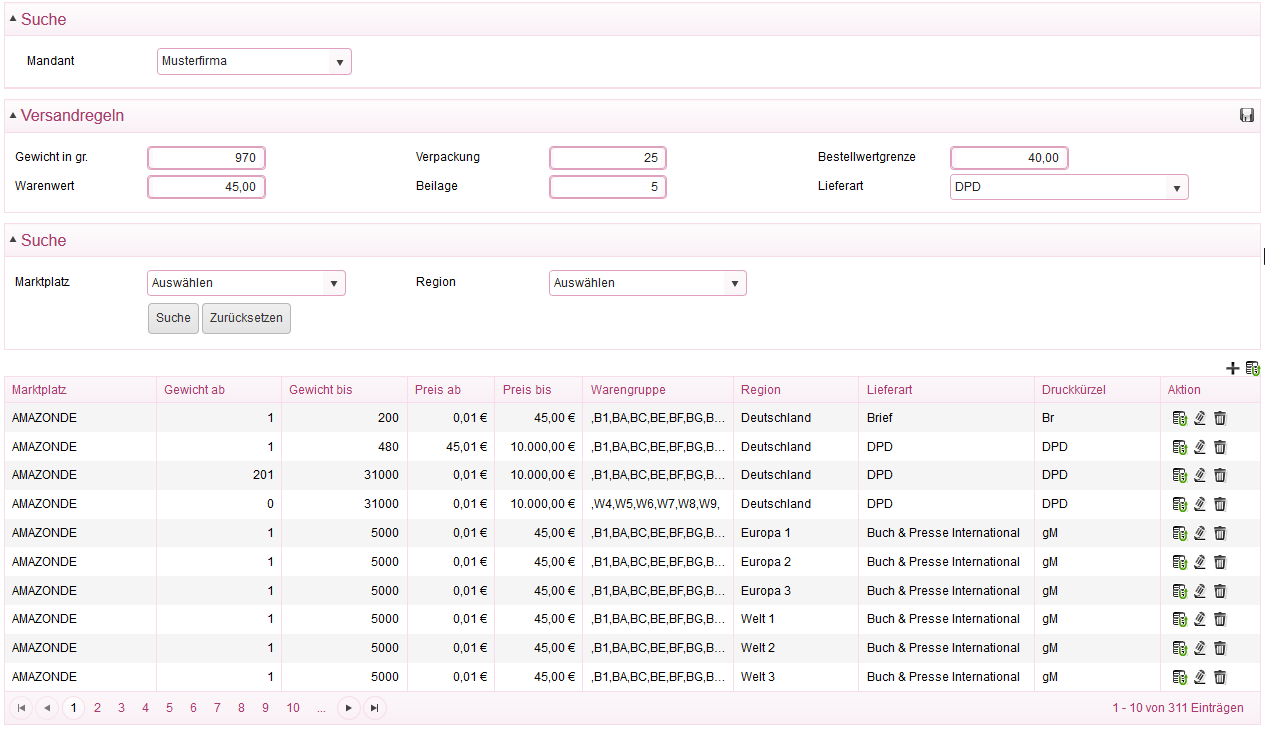The image size is (1265, 729).
Task: Click the Gewicht in gr. input field
Action: pyautogui.click(x=207, y=158)
